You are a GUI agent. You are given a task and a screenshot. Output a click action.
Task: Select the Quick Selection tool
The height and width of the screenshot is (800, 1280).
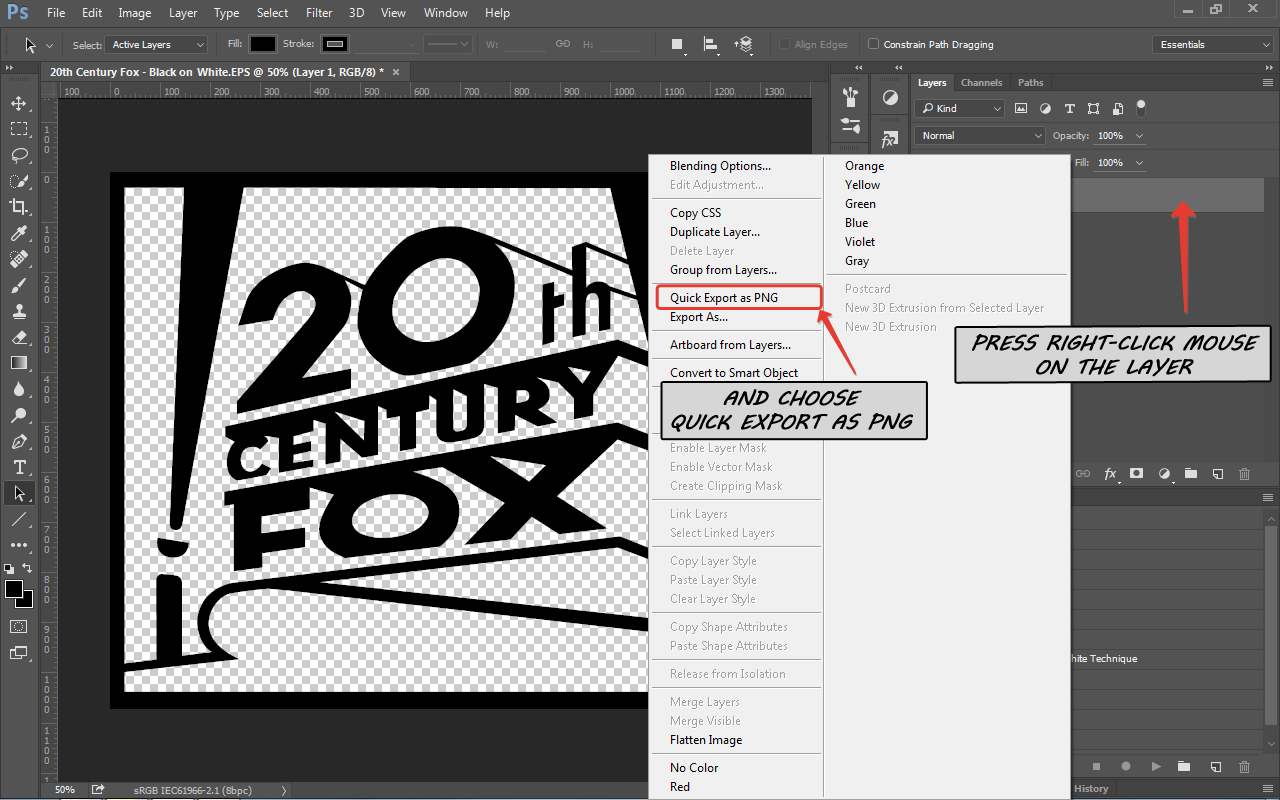(19, 181)
